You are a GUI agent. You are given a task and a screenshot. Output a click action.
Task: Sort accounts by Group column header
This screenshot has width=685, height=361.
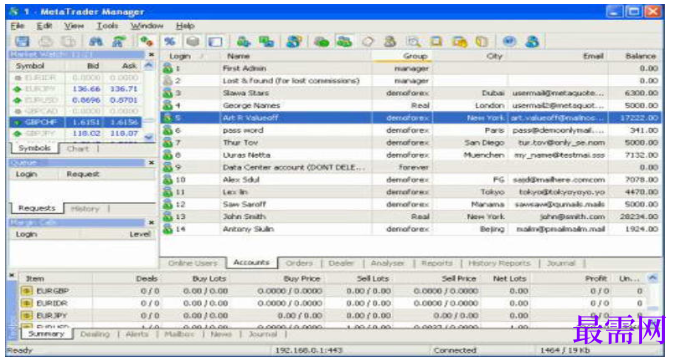click(x=402, y=56)
